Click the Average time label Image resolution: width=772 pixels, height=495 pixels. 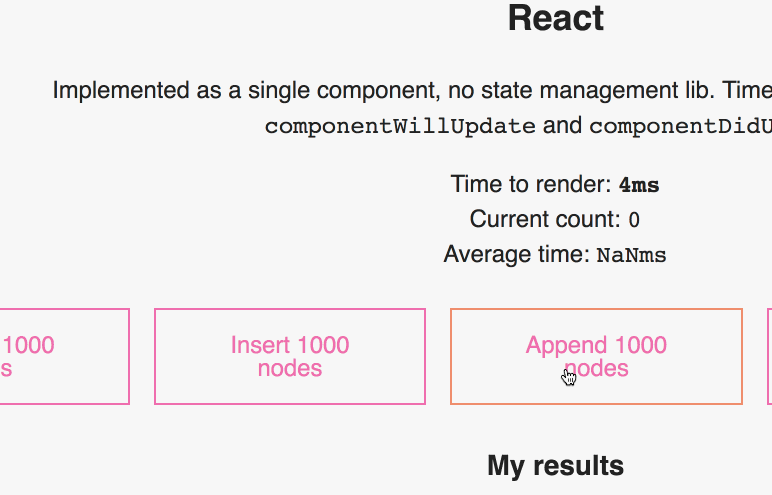(x=516, y=255)
